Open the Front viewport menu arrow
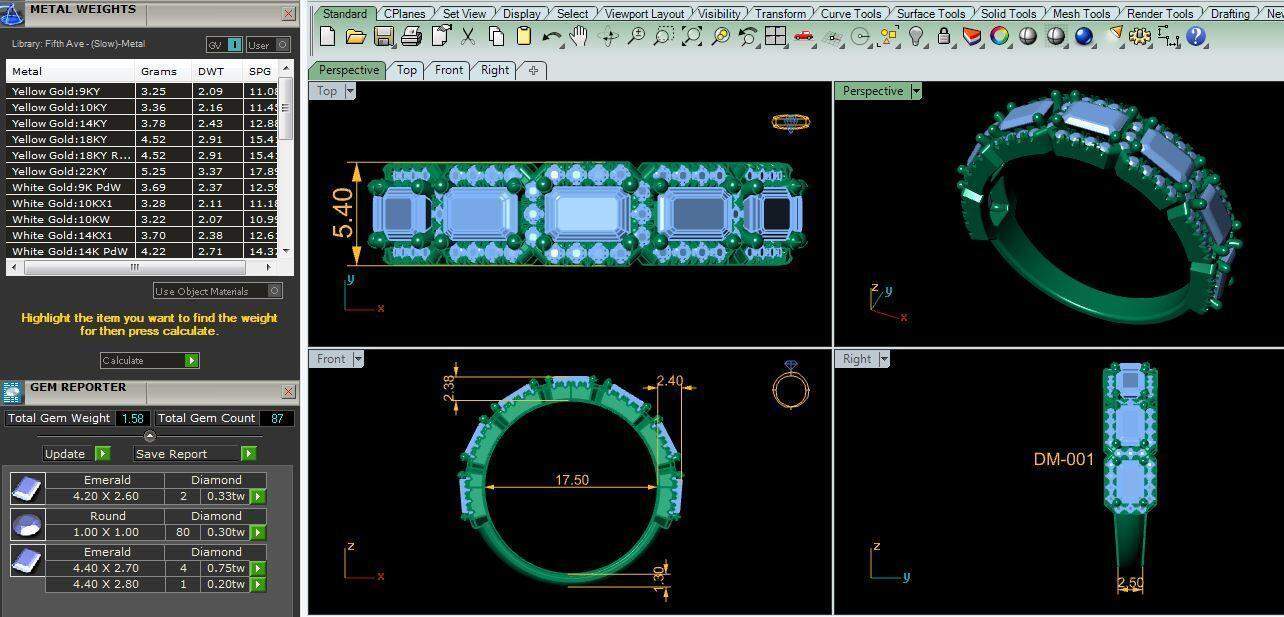Screen dimensions: 1284x617 tap(358, 359)
